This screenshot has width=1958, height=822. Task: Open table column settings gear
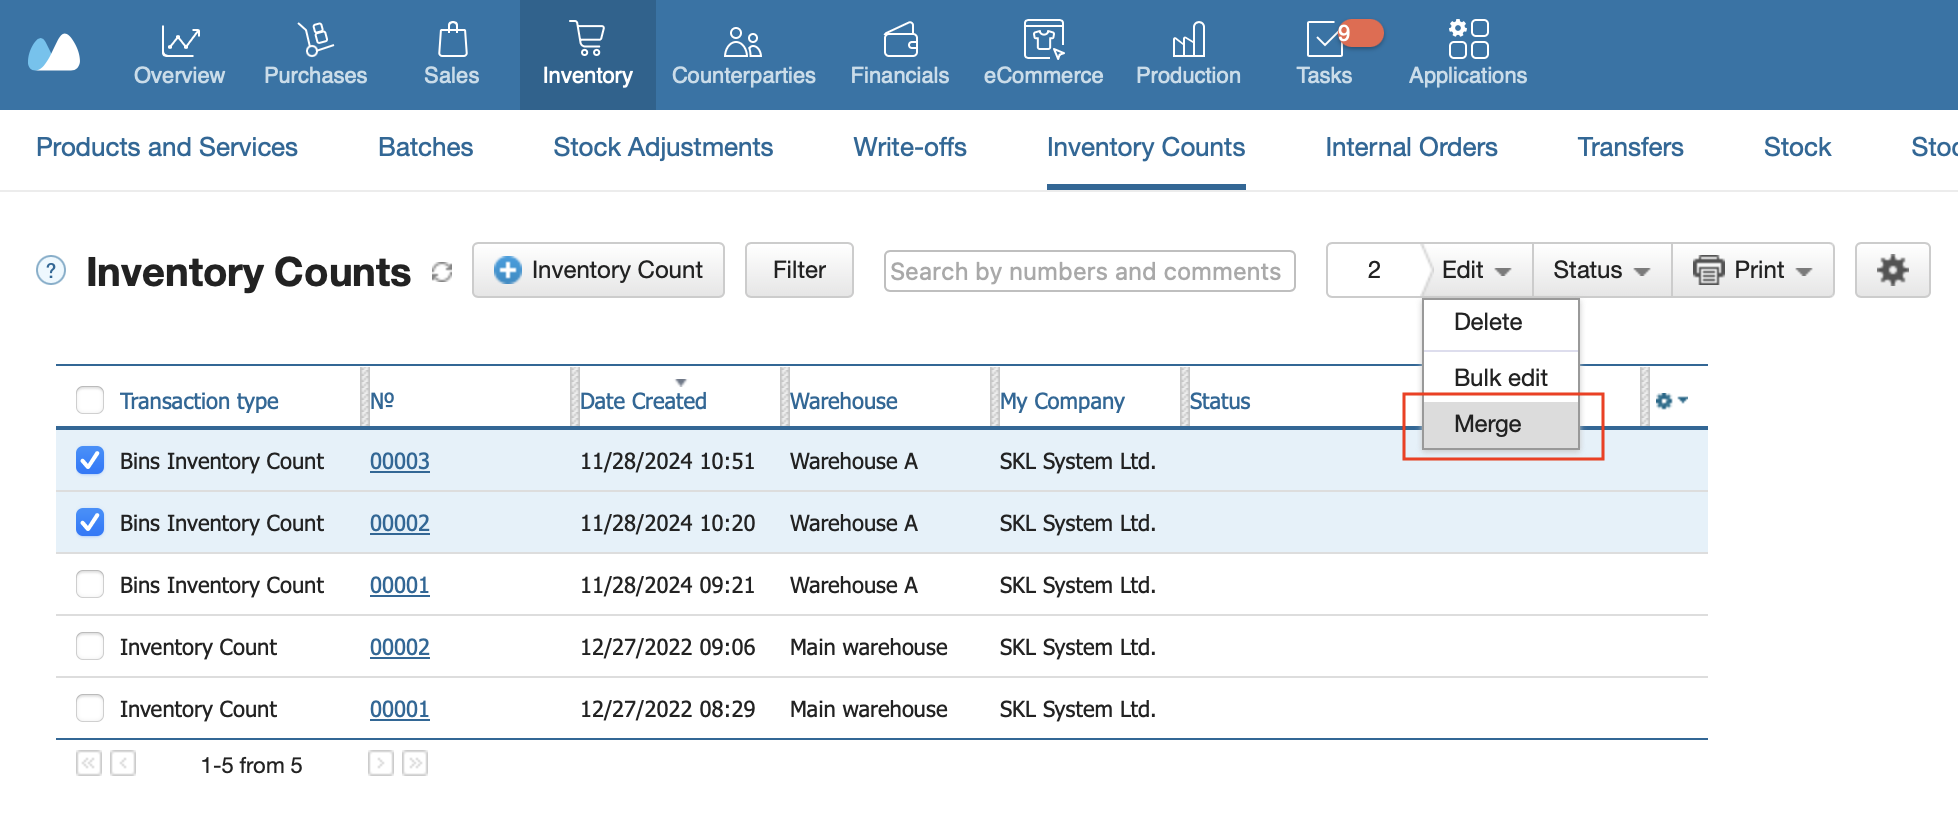tap(1671, 400)
